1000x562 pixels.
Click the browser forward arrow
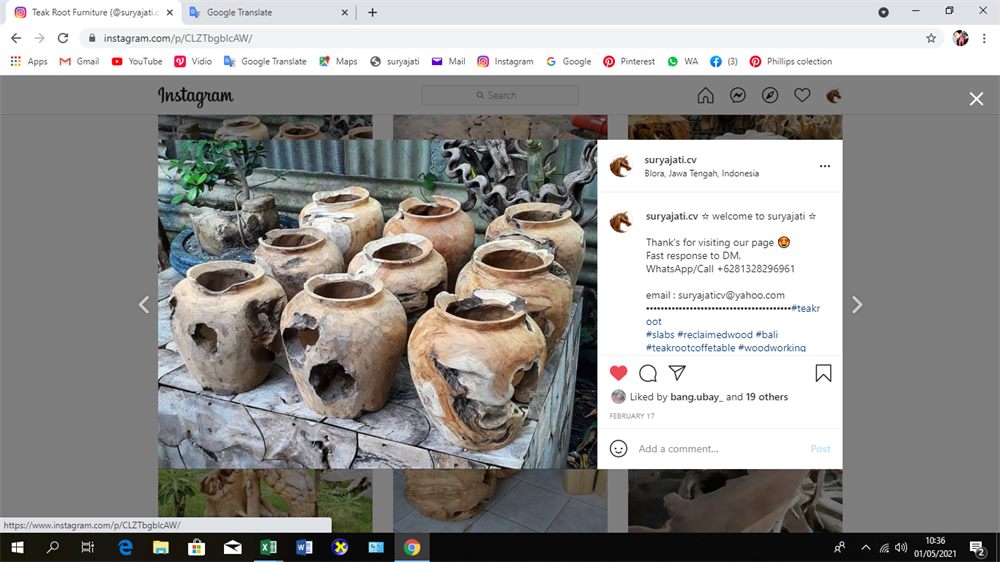coord(40,38)
